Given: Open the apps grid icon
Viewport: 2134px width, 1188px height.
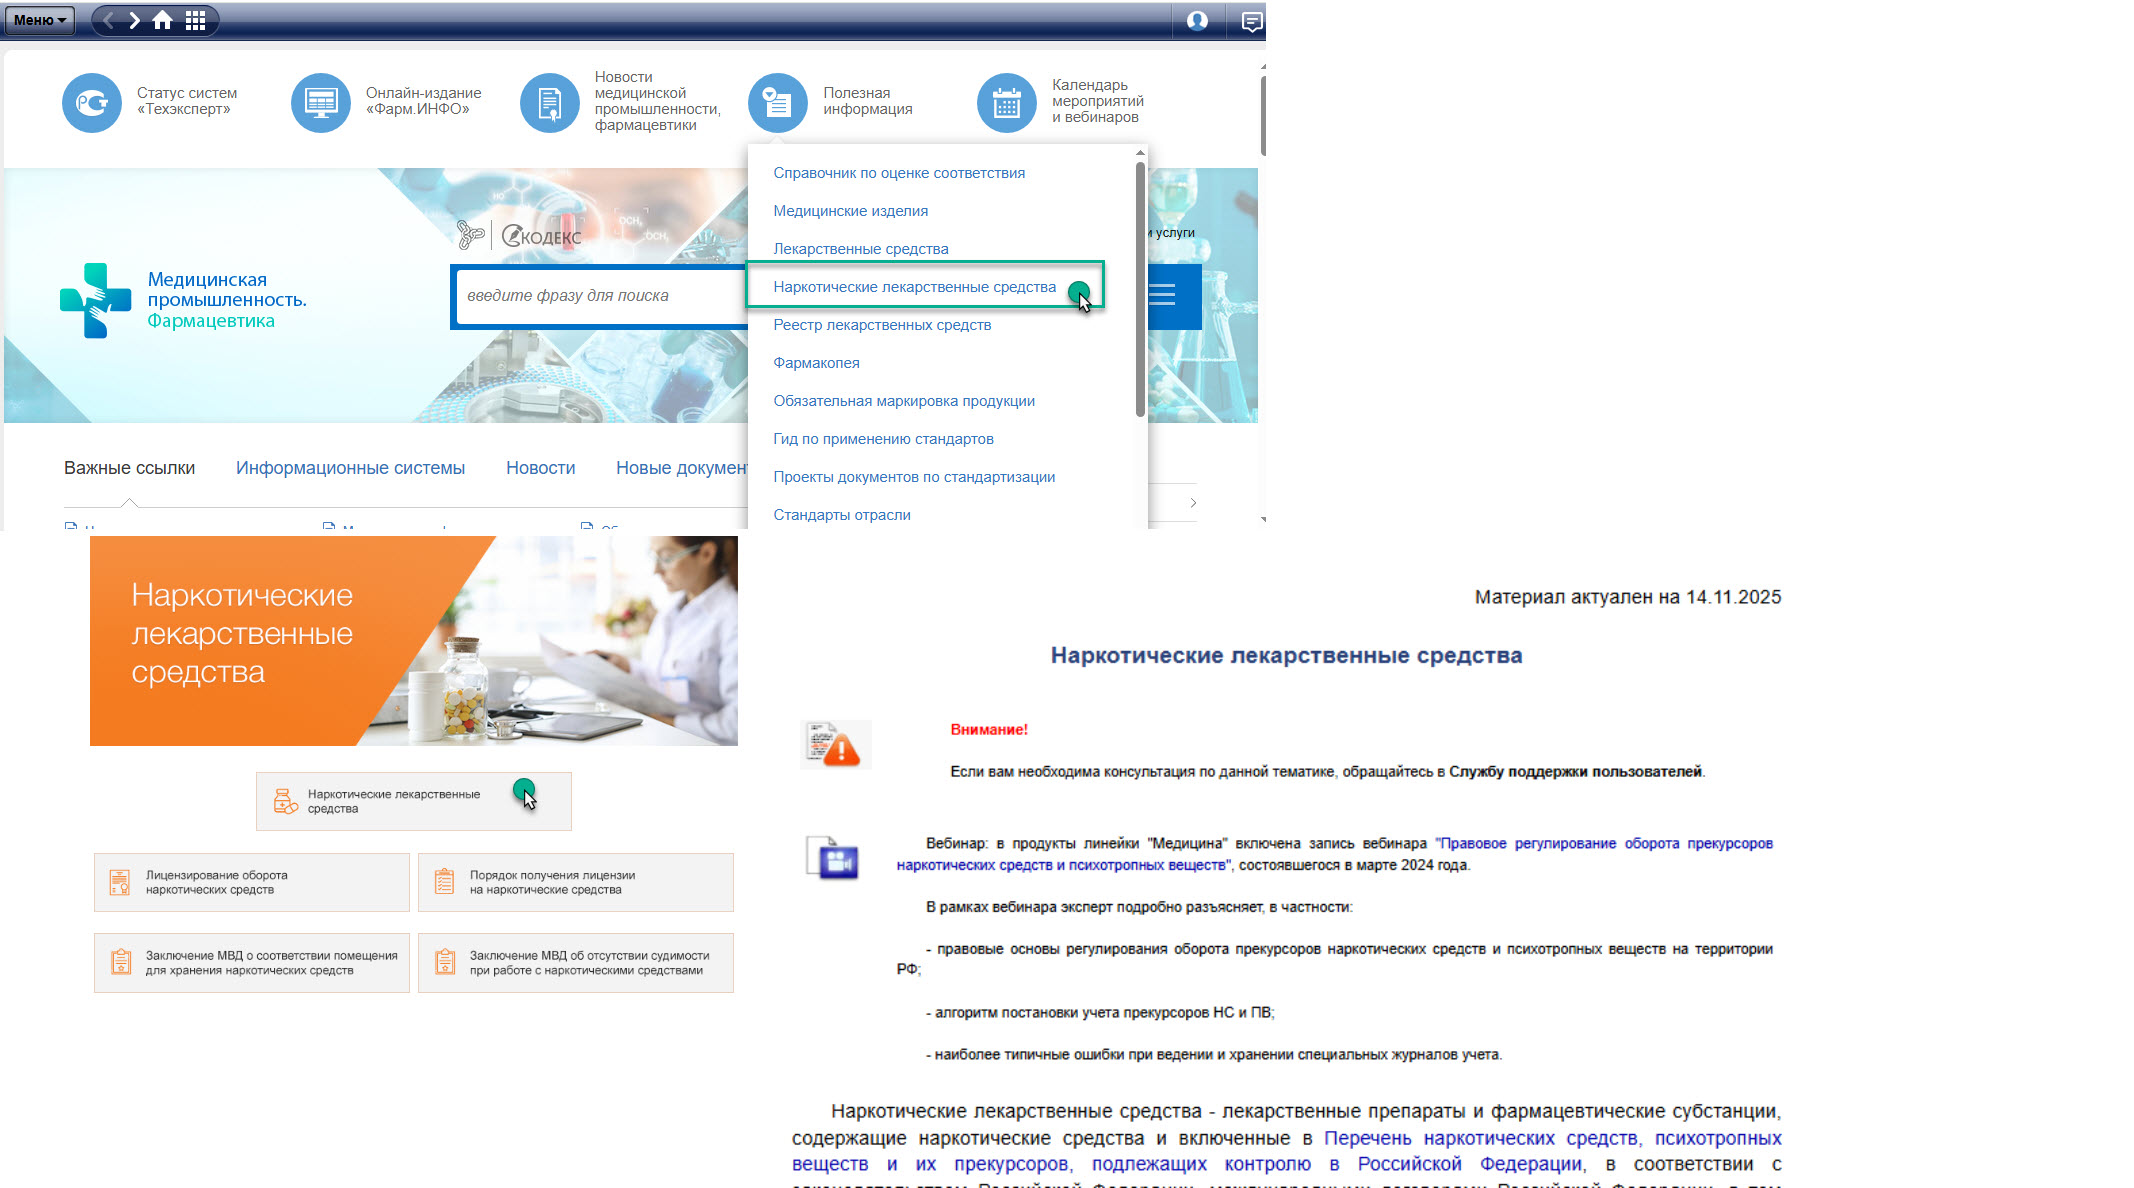Looking at the screenshot, I should pos(196,20).
